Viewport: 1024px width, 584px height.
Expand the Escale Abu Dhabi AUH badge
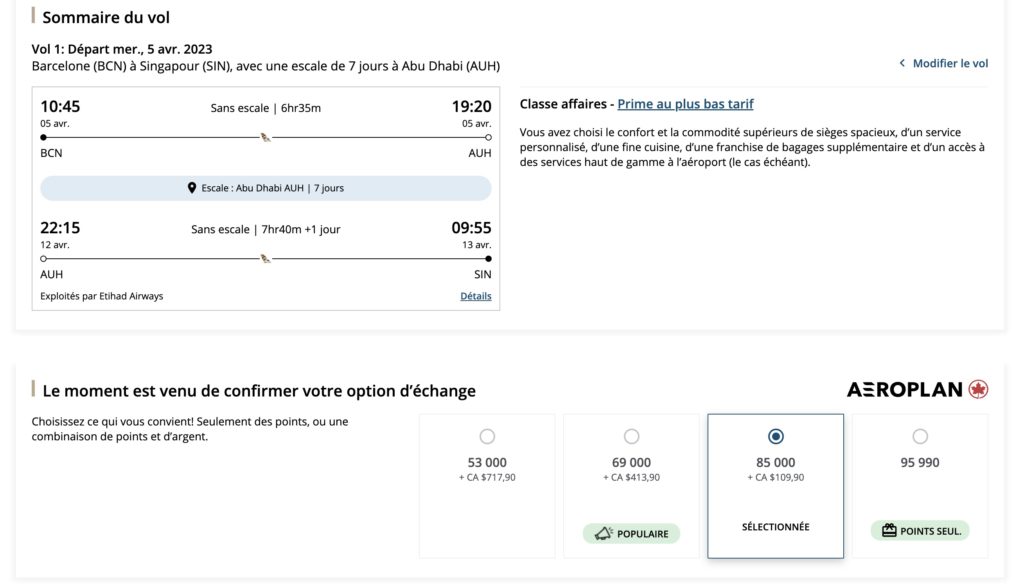[266, 187]
